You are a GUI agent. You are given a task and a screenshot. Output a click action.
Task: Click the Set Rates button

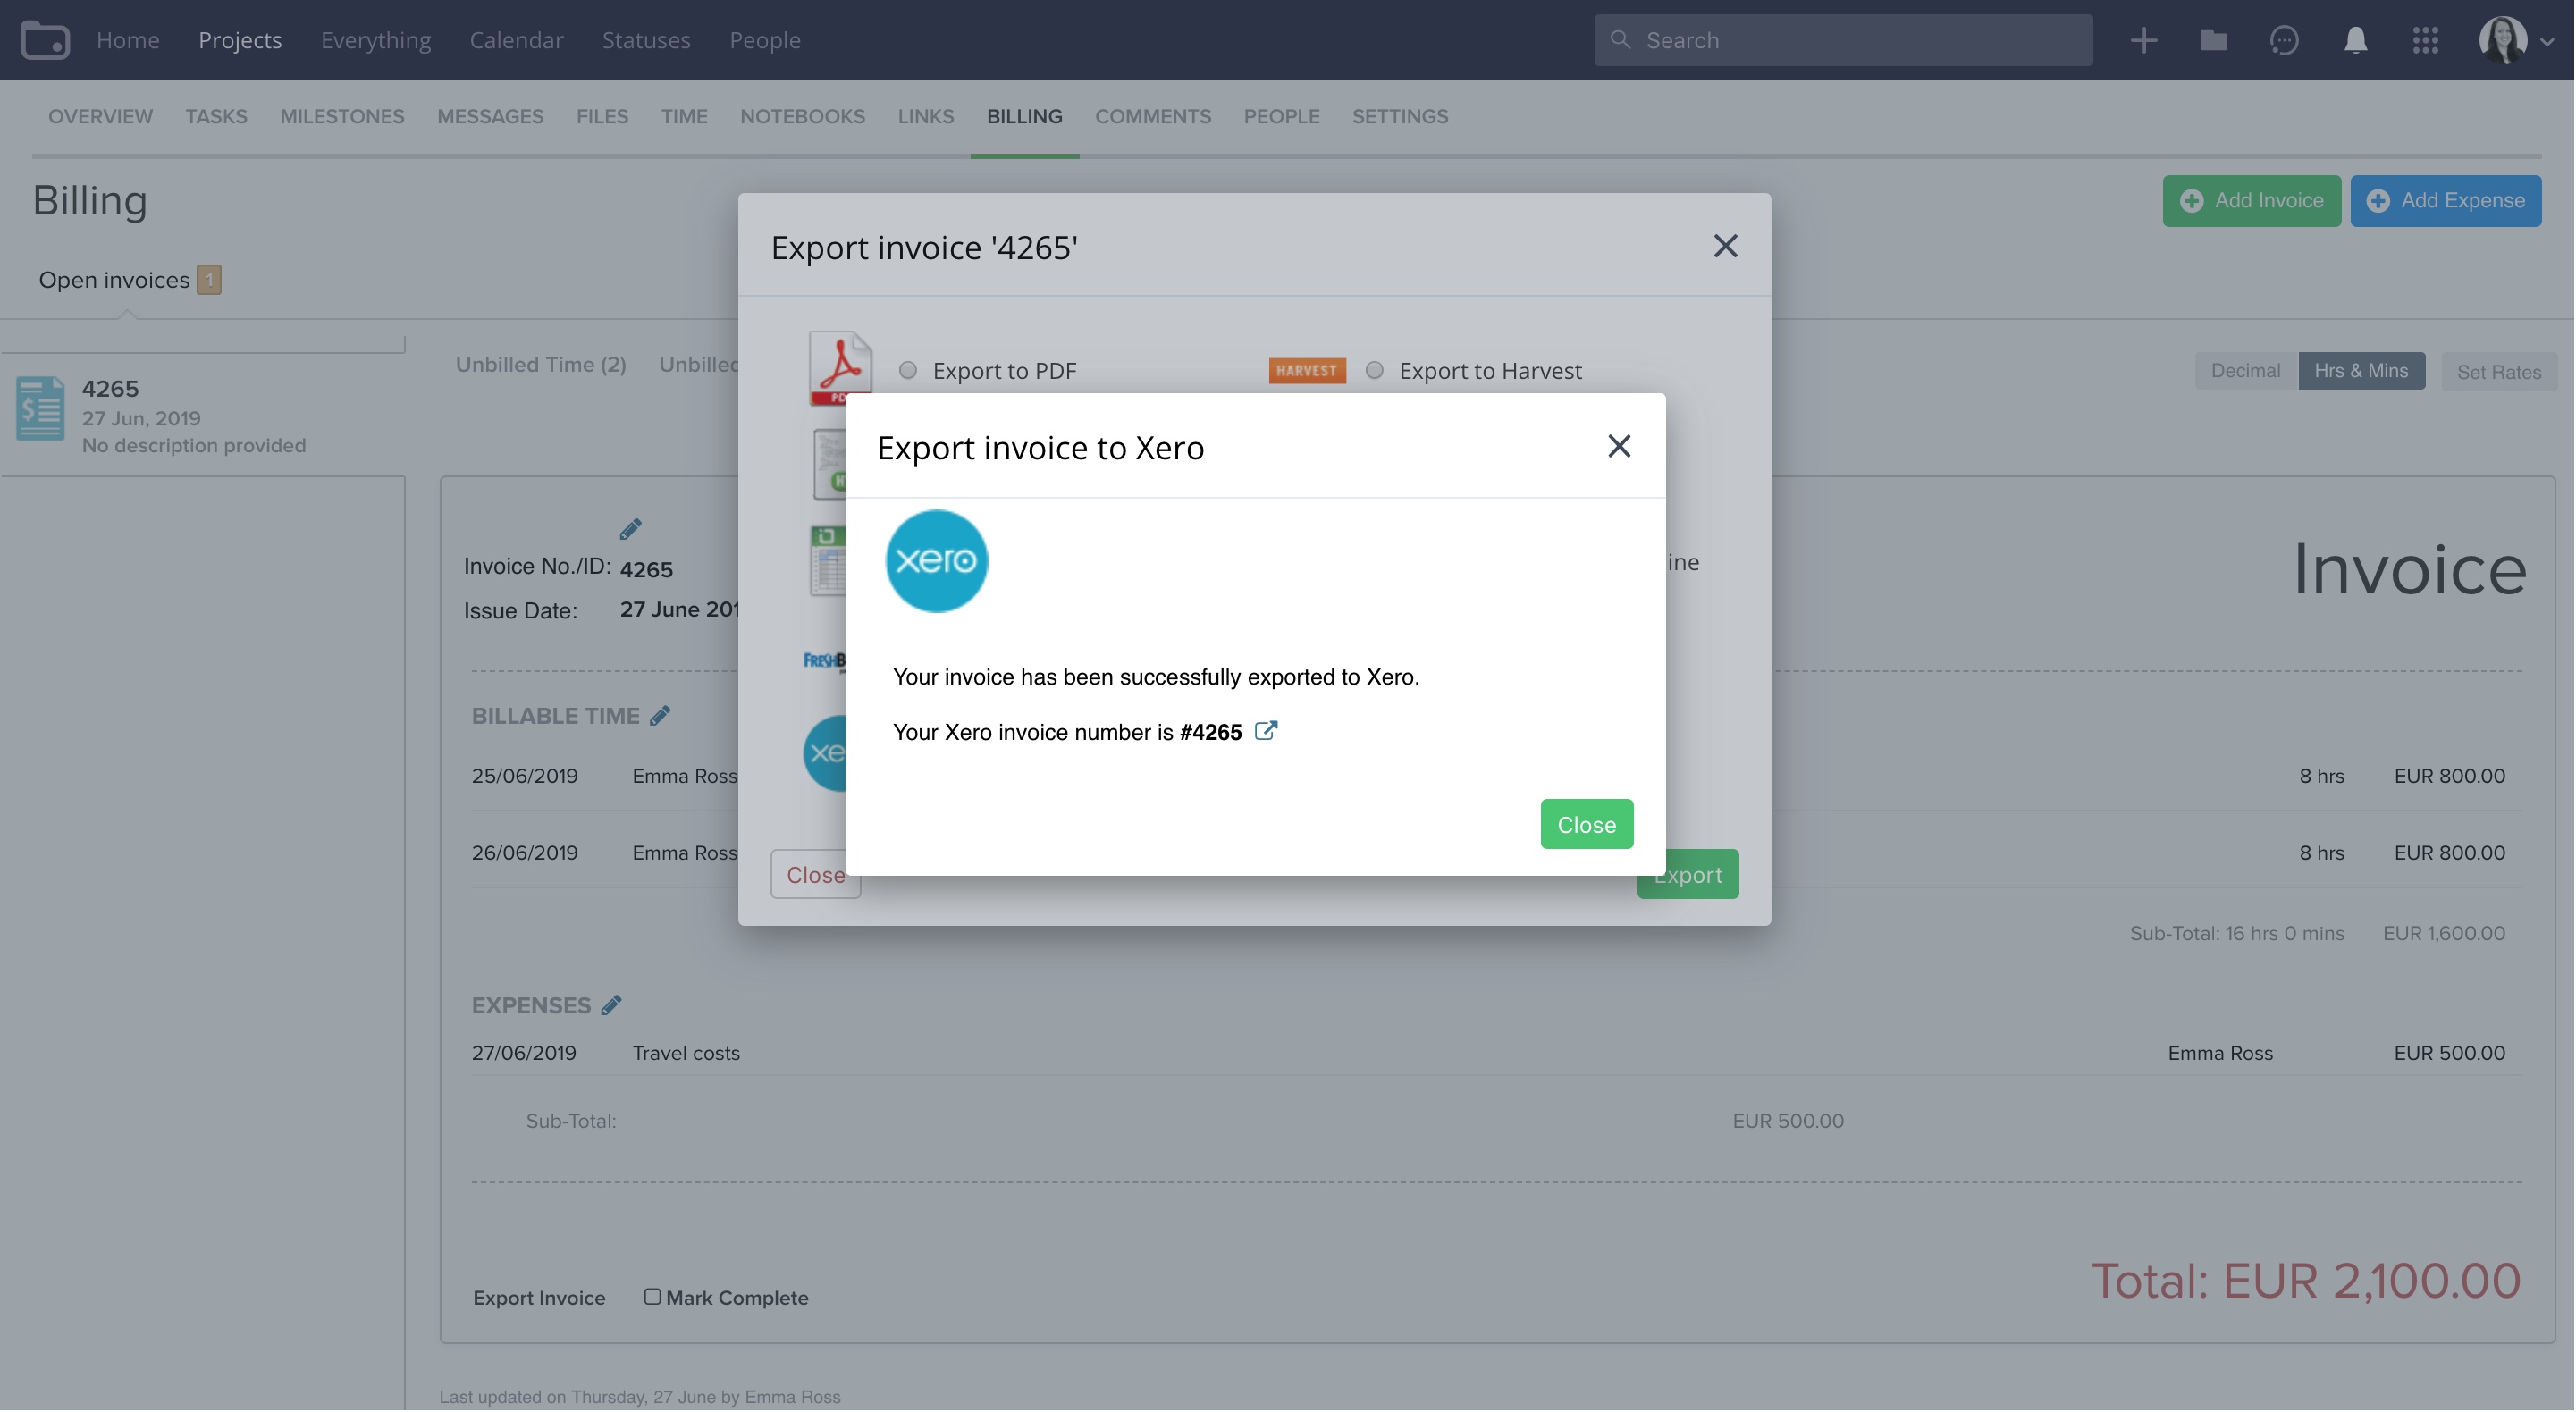coord(2498,372)
